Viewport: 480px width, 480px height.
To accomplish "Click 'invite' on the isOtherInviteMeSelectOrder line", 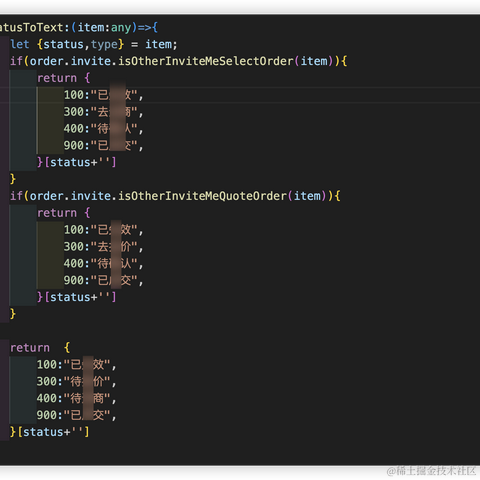I will pyautogui.click(x=91, y=61).
